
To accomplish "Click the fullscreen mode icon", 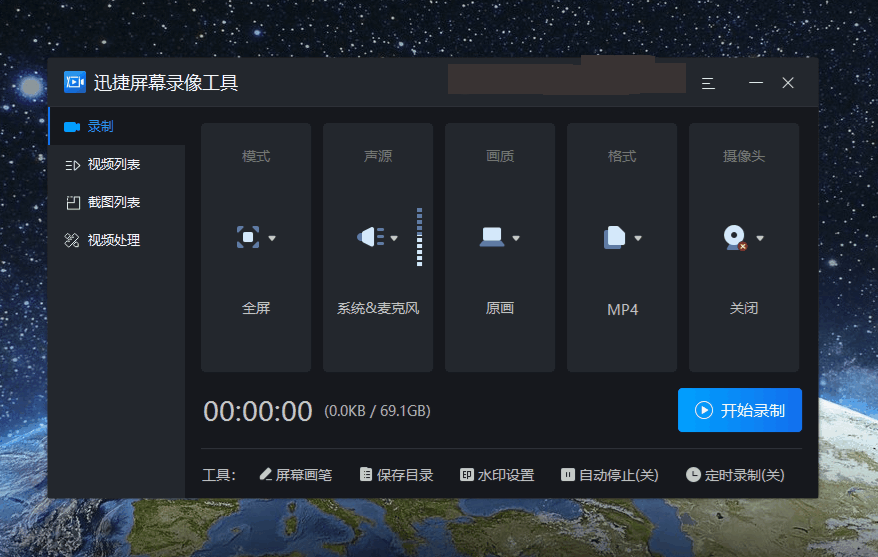I will (248, 237).
